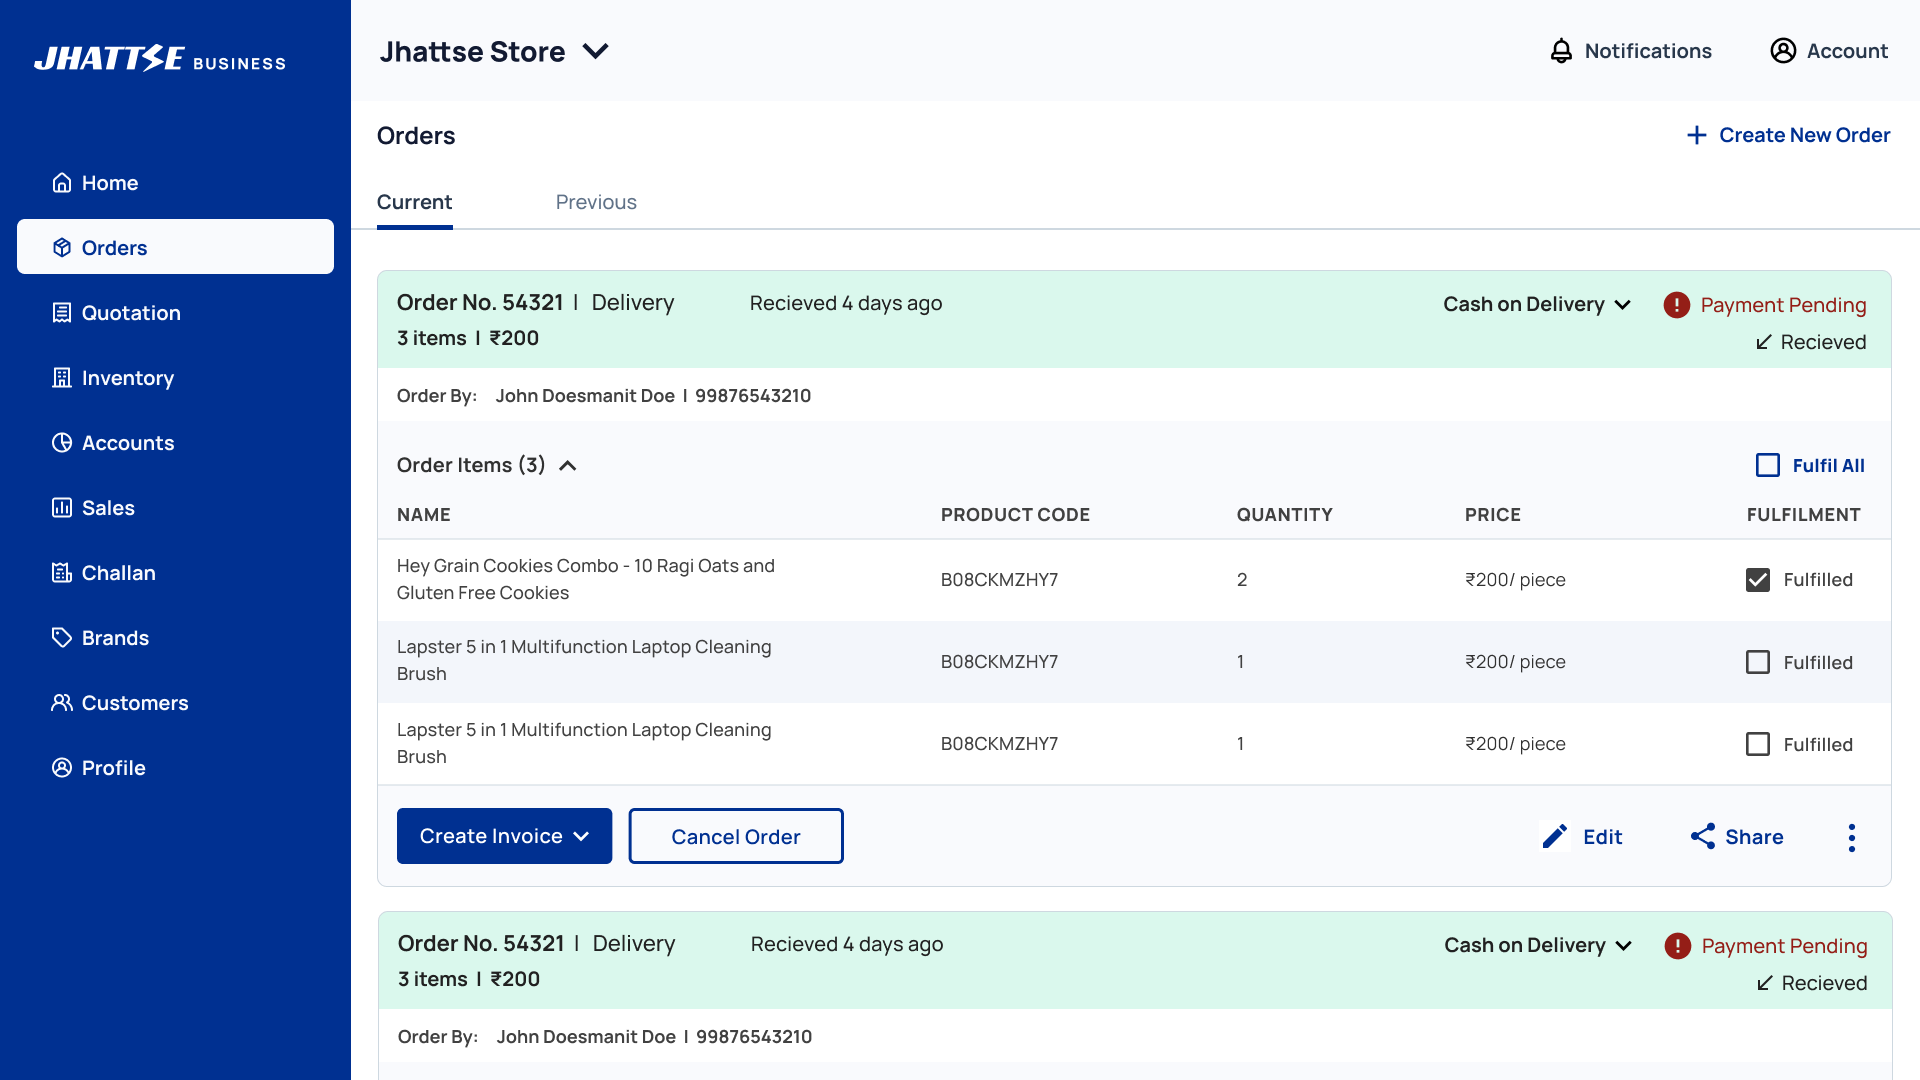The width and height of the screenshot is (1920, 1080).
Task: Open the first Cash on Delivery dropdown
Action: pyautogui.click(x=1536, y=304)
